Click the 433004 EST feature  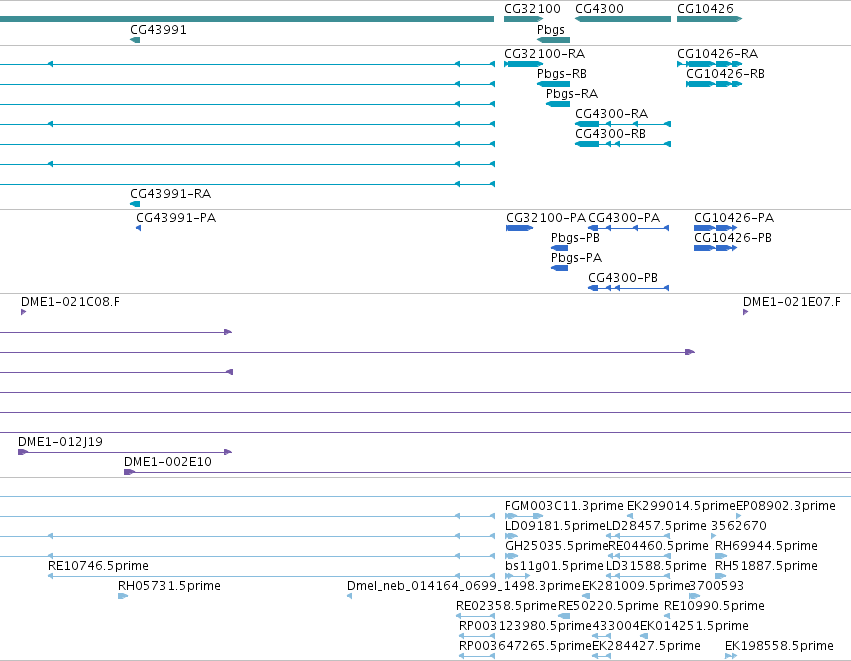pyautogui.click(x=601, y=636)
